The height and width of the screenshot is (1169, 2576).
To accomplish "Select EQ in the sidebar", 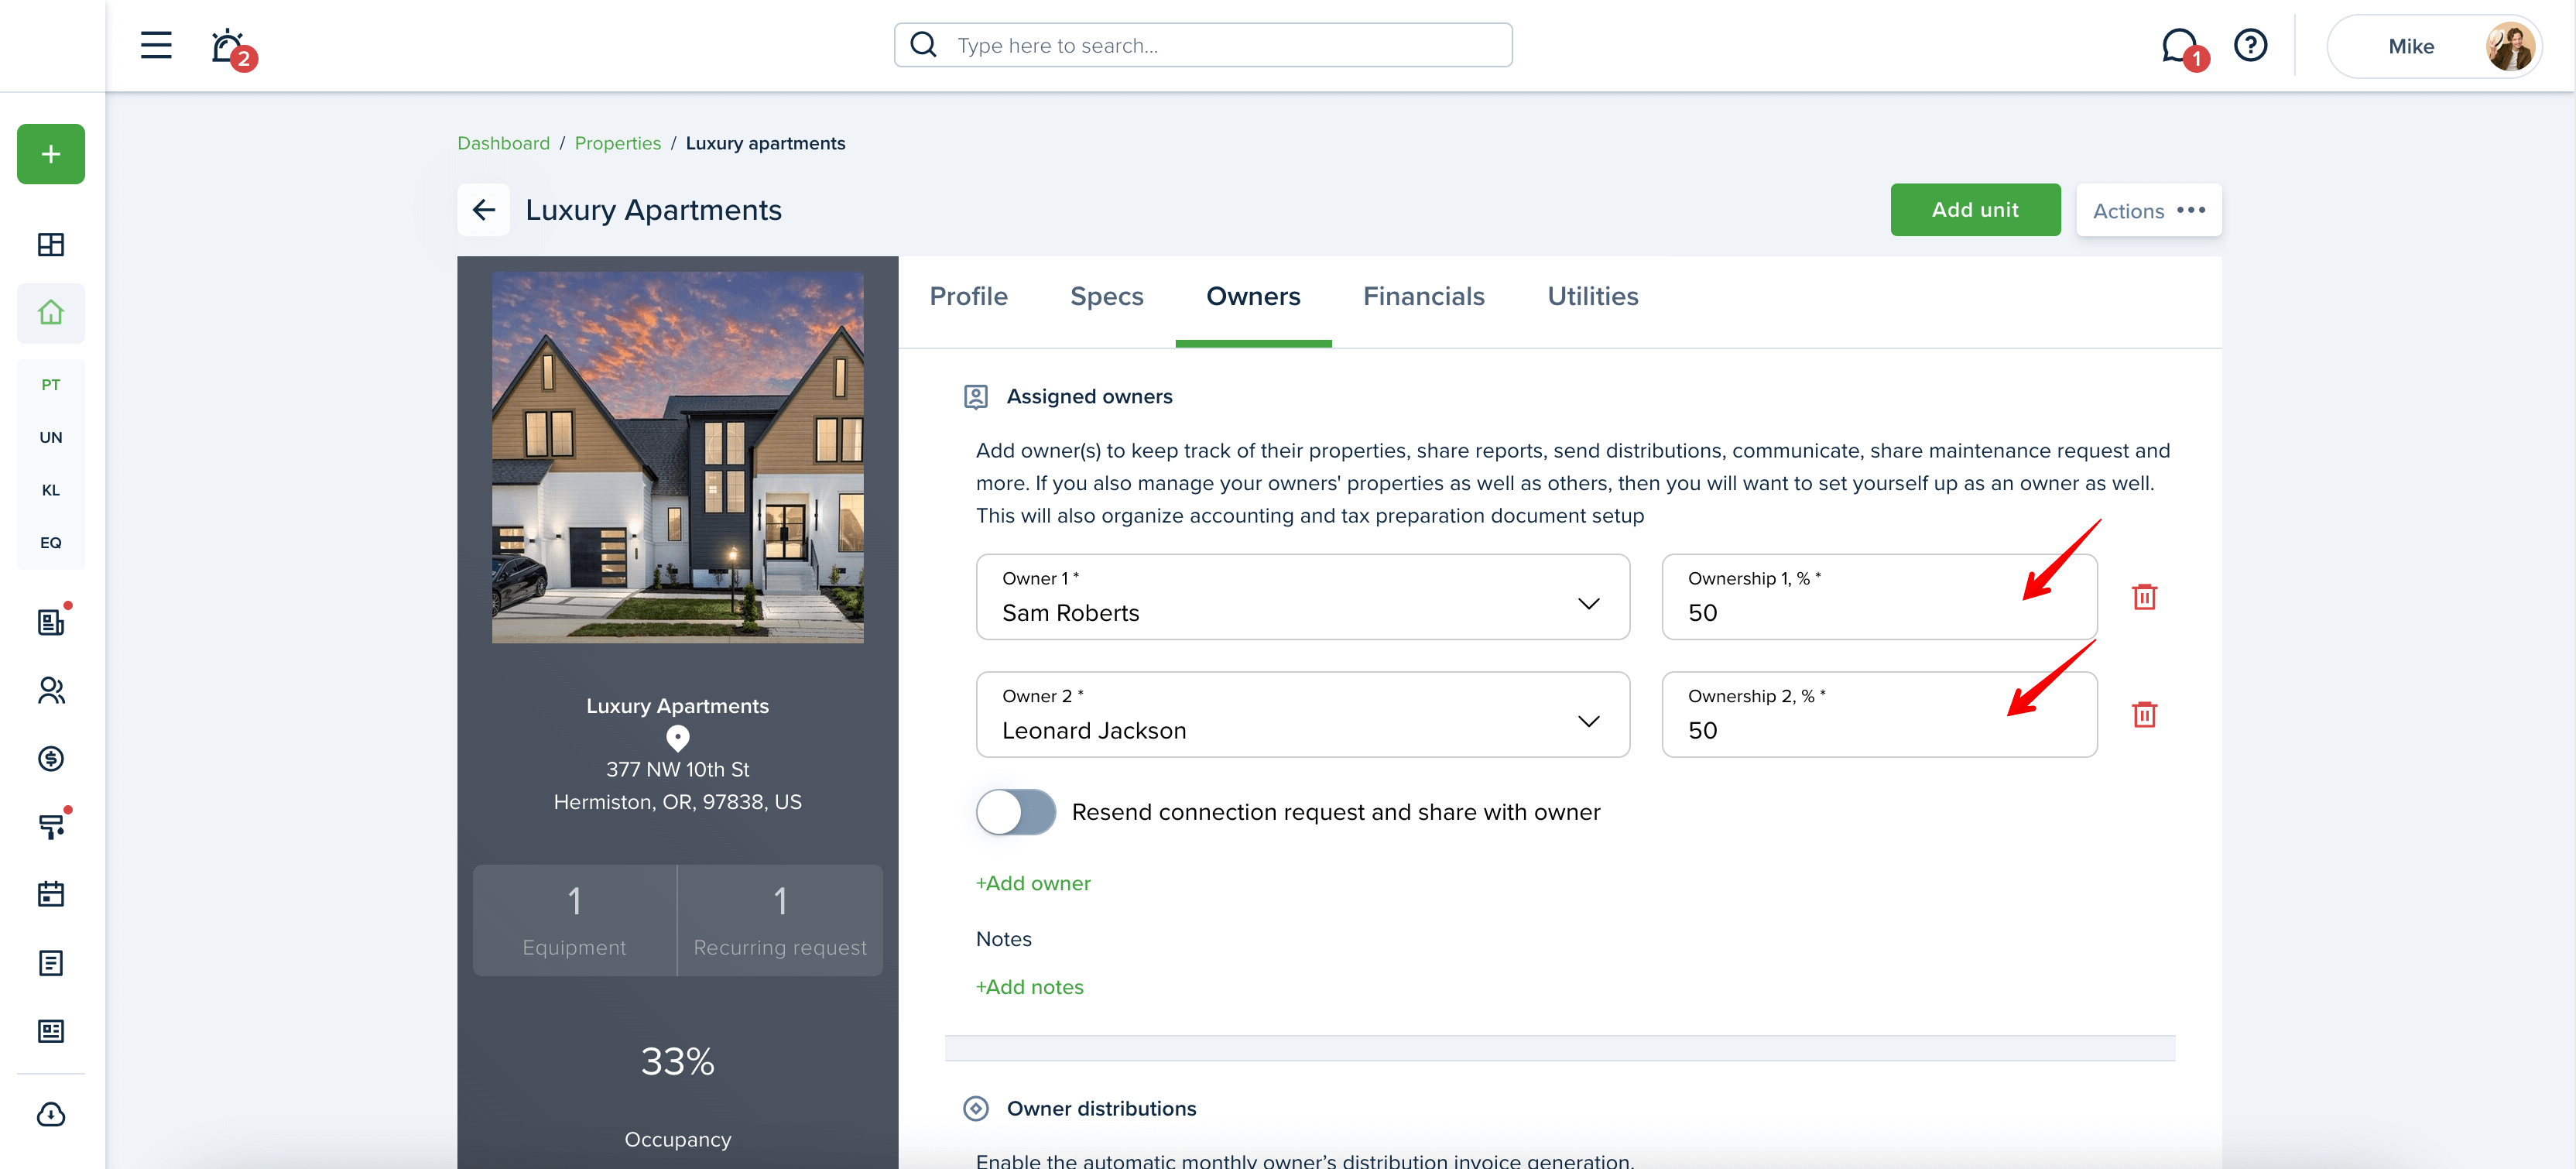I will click(x=51, y=543).
